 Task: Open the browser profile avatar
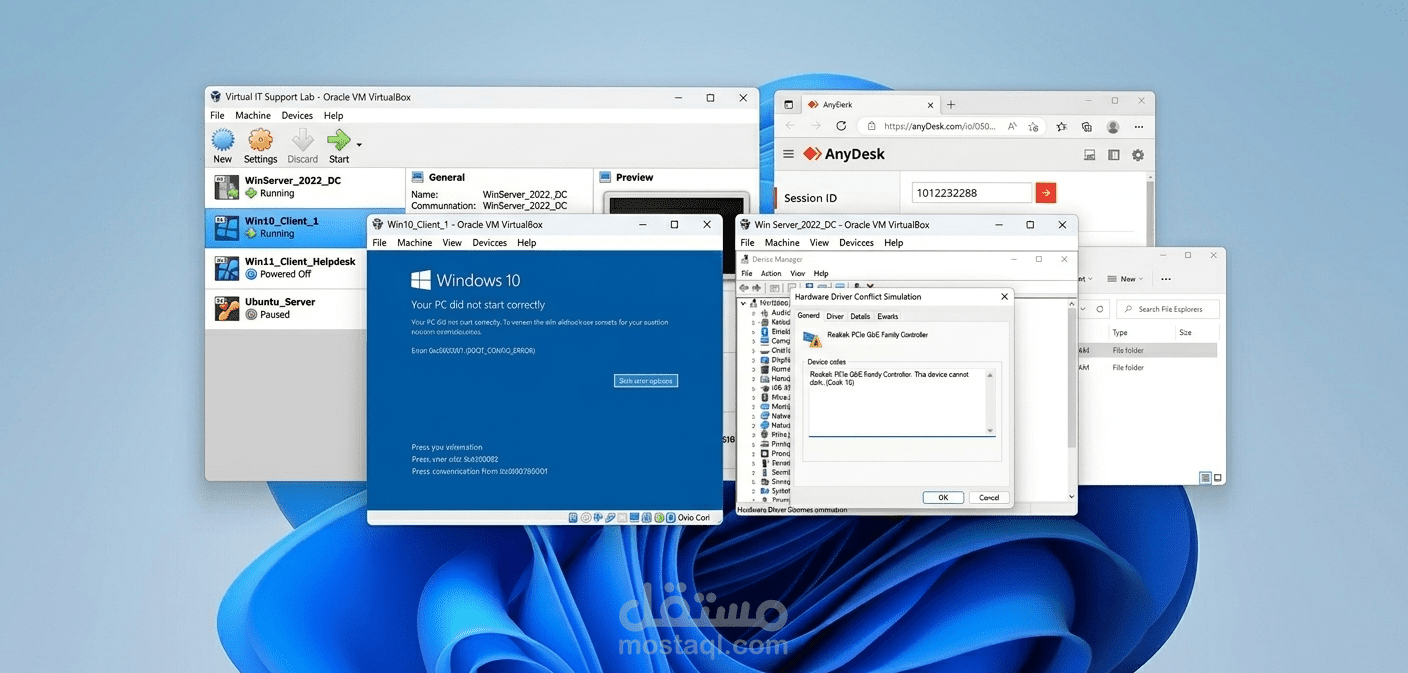click(x=1113, y=127)
